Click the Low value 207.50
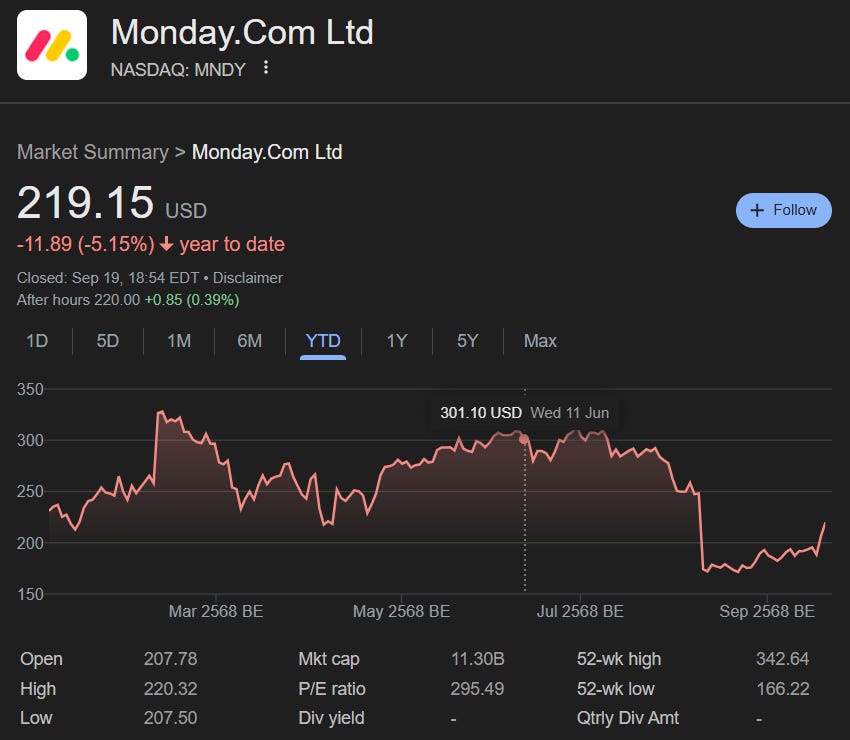 (170, 718)
